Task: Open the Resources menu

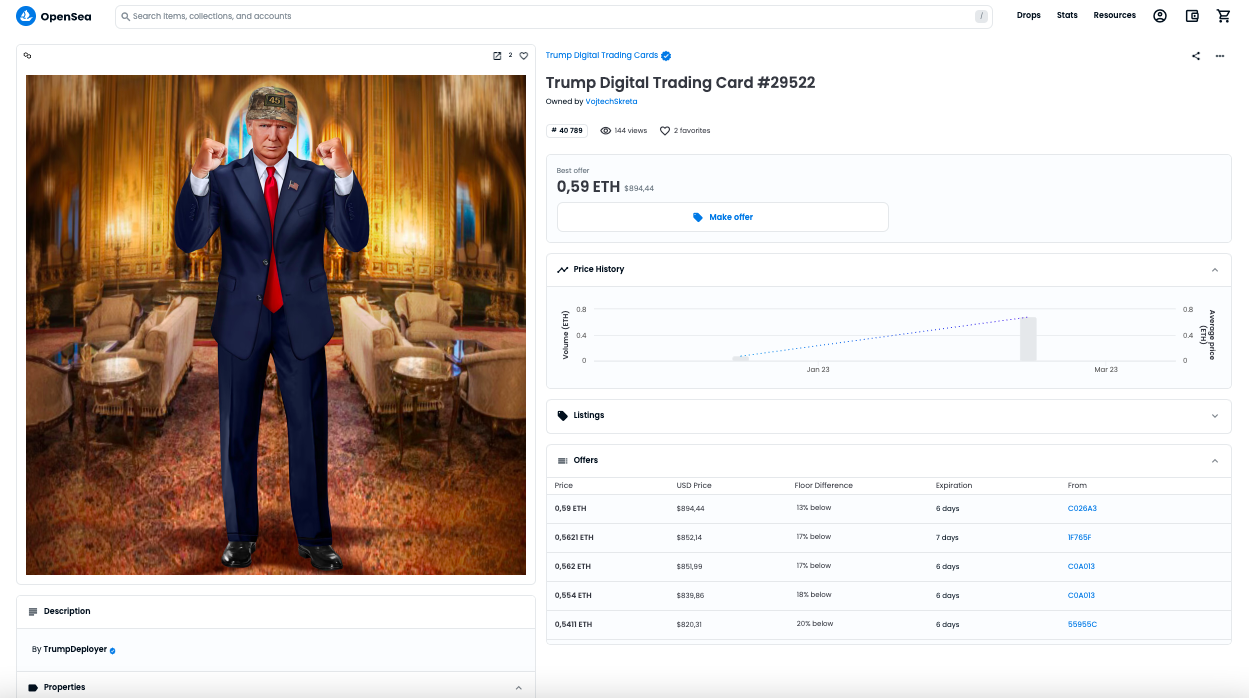Action: click(1114, 16)
